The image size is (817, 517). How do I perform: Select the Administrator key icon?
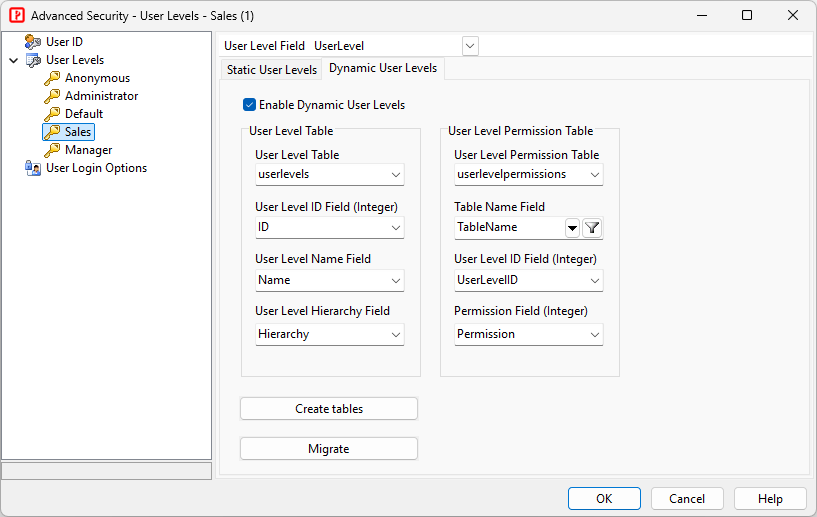pyautogui.click(x=52, y=96)
